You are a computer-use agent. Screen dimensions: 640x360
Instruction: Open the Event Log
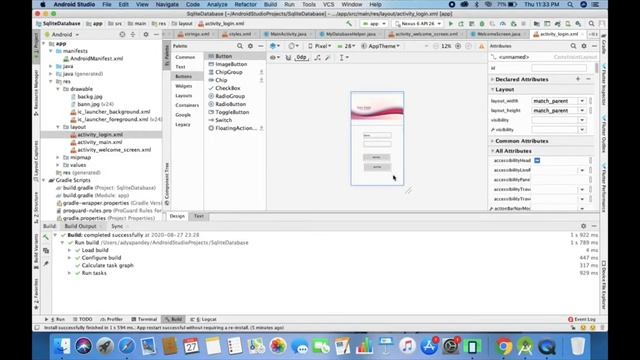(582, 319)
